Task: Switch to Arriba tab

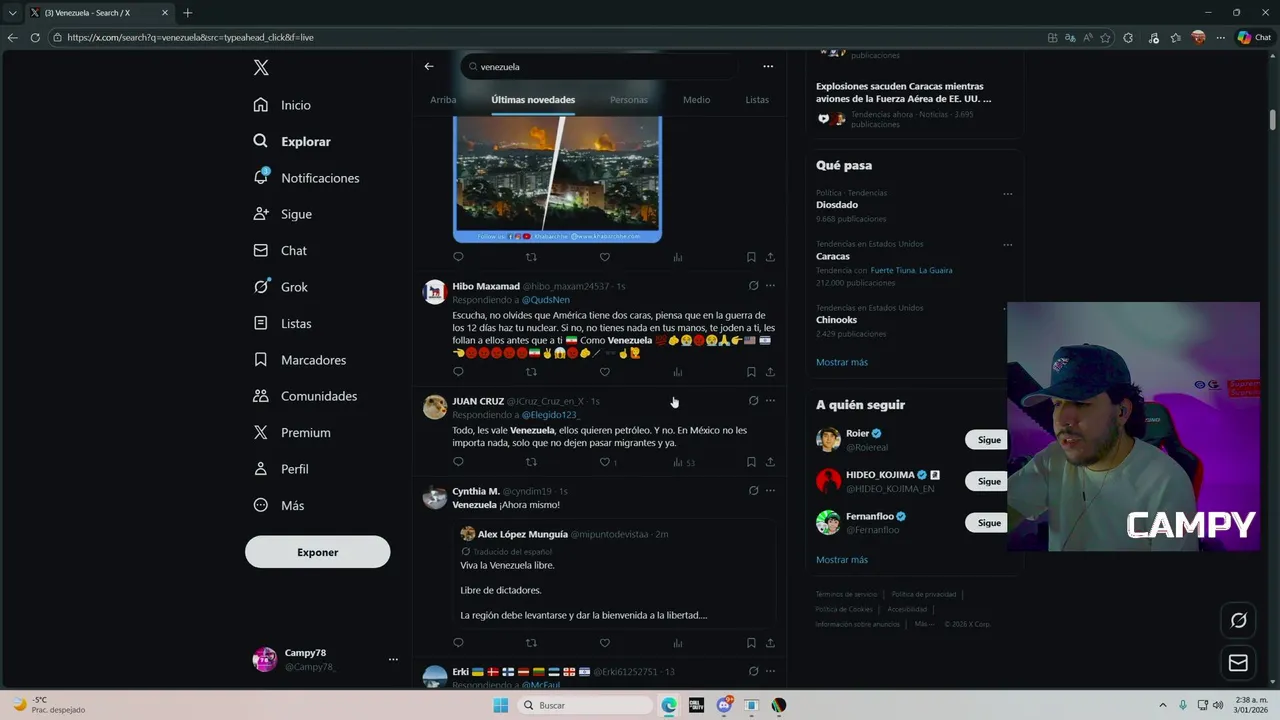Action: coord(443,100)
